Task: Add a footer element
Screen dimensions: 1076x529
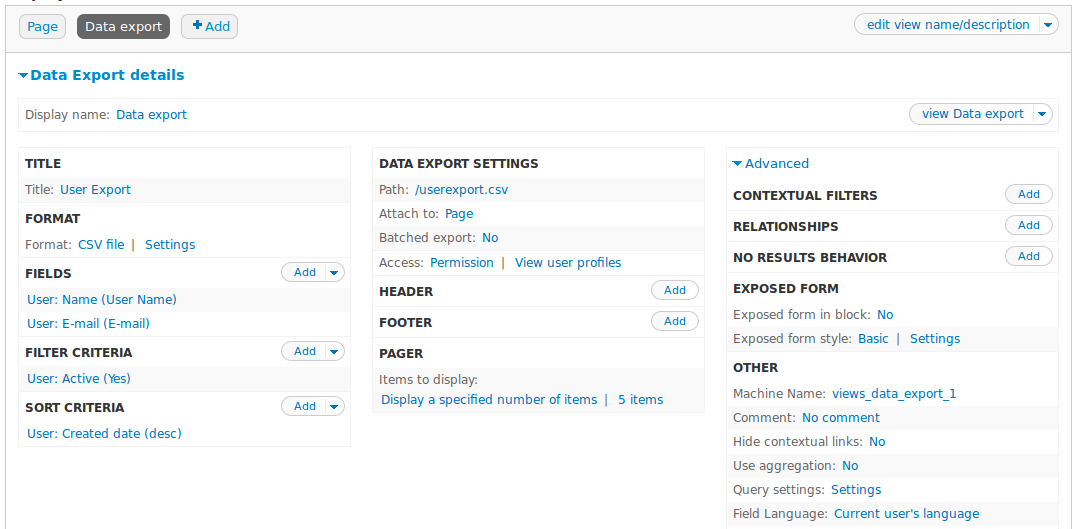Action: point(675,321)
